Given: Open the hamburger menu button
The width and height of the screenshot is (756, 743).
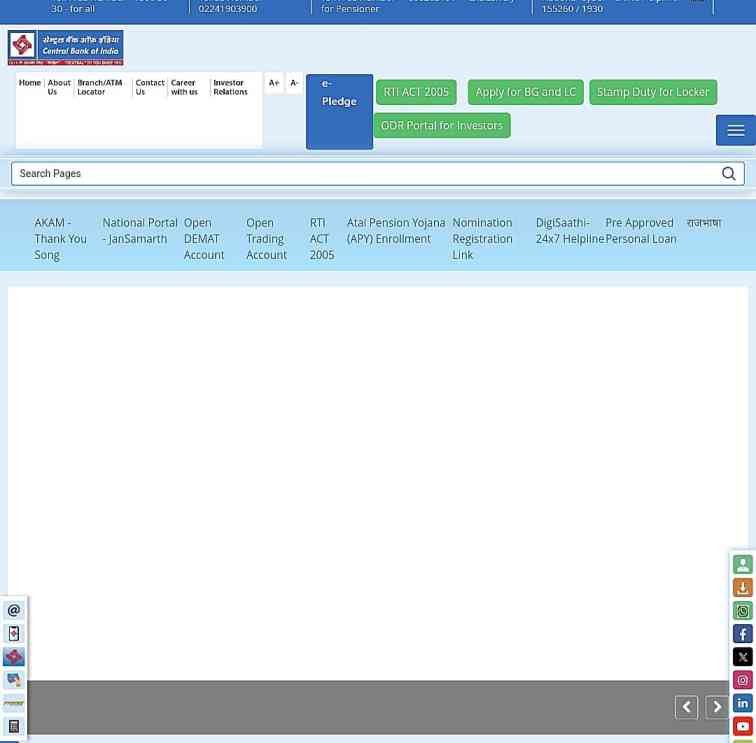Looking at the screenshot, I should (x=736, y=131).
